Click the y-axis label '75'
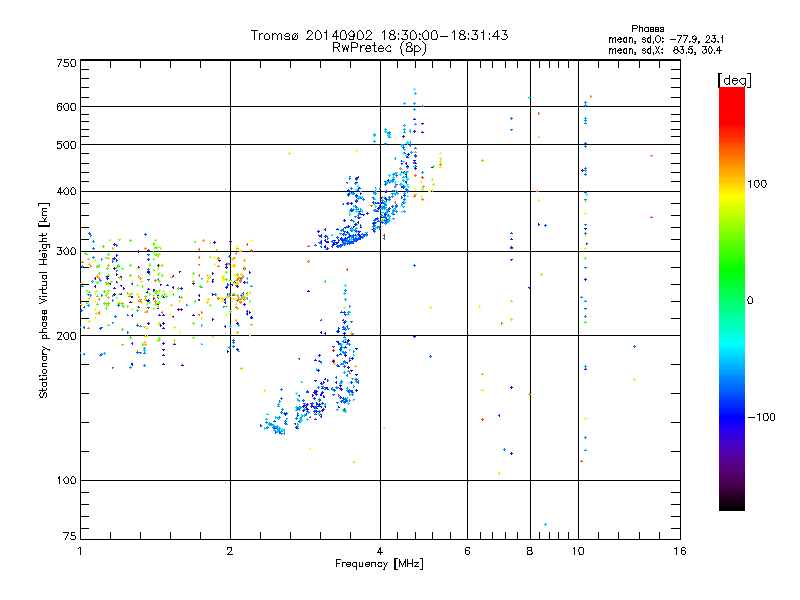 (x=70, y=536)
